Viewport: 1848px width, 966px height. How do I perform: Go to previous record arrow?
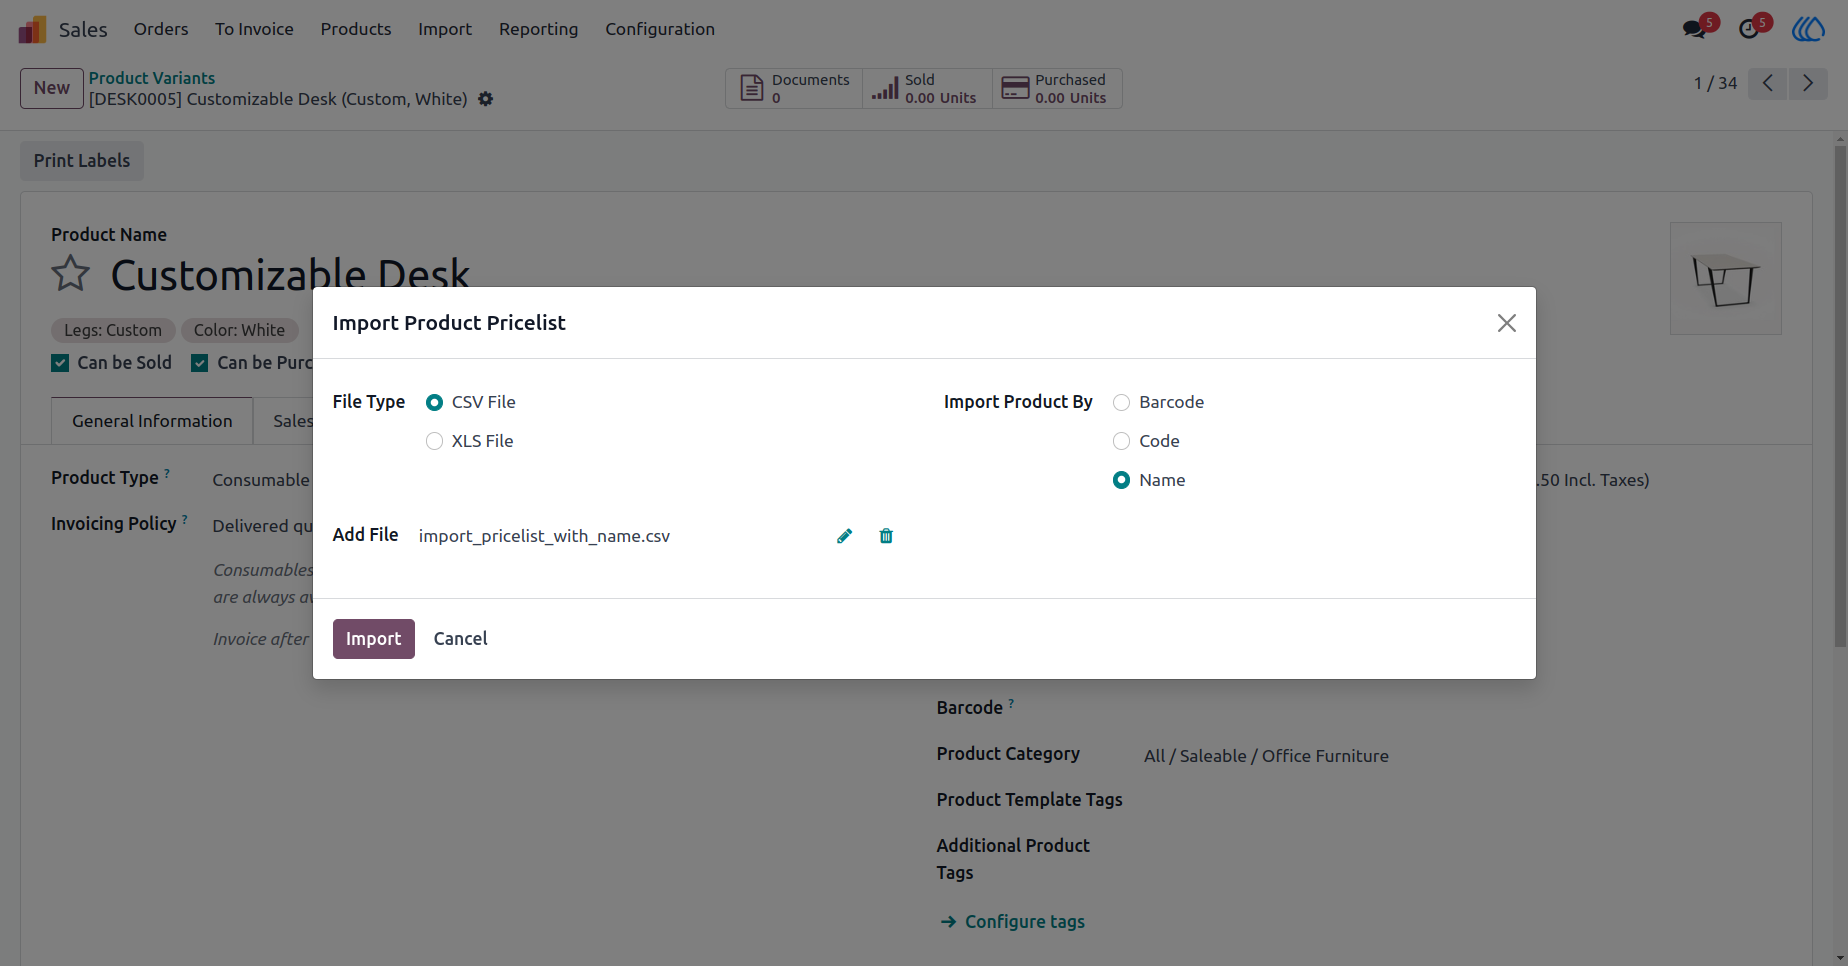(1768, 83)
